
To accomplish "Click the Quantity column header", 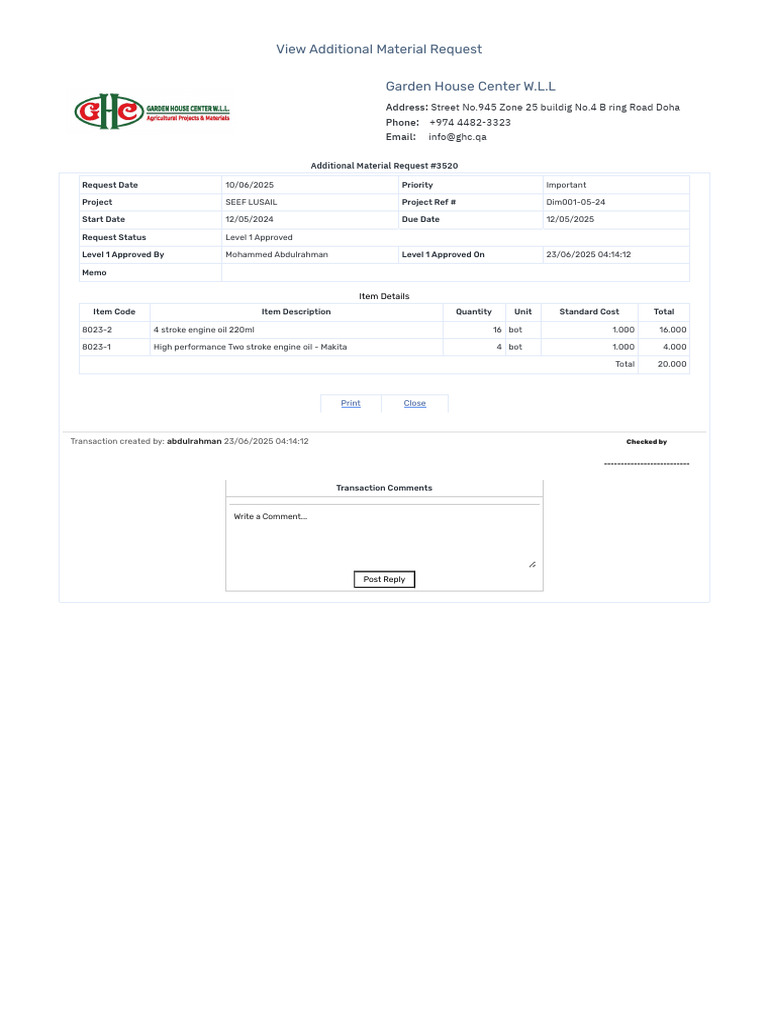I will [x=474, y=312].
